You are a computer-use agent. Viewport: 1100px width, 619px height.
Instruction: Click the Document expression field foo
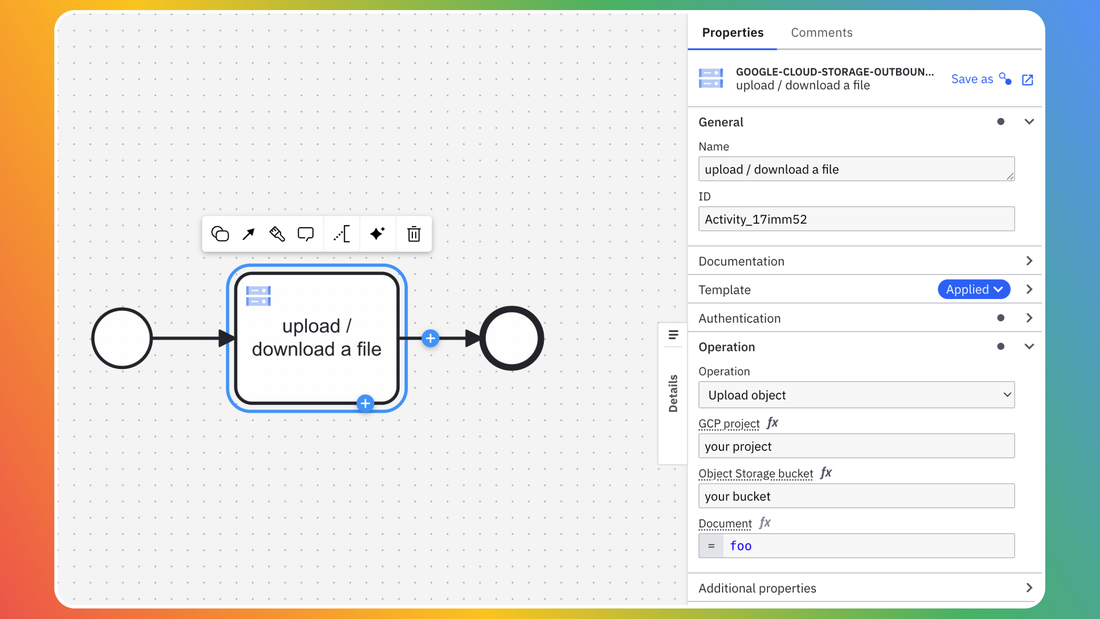pyautogui.click(x=868, y=546)
